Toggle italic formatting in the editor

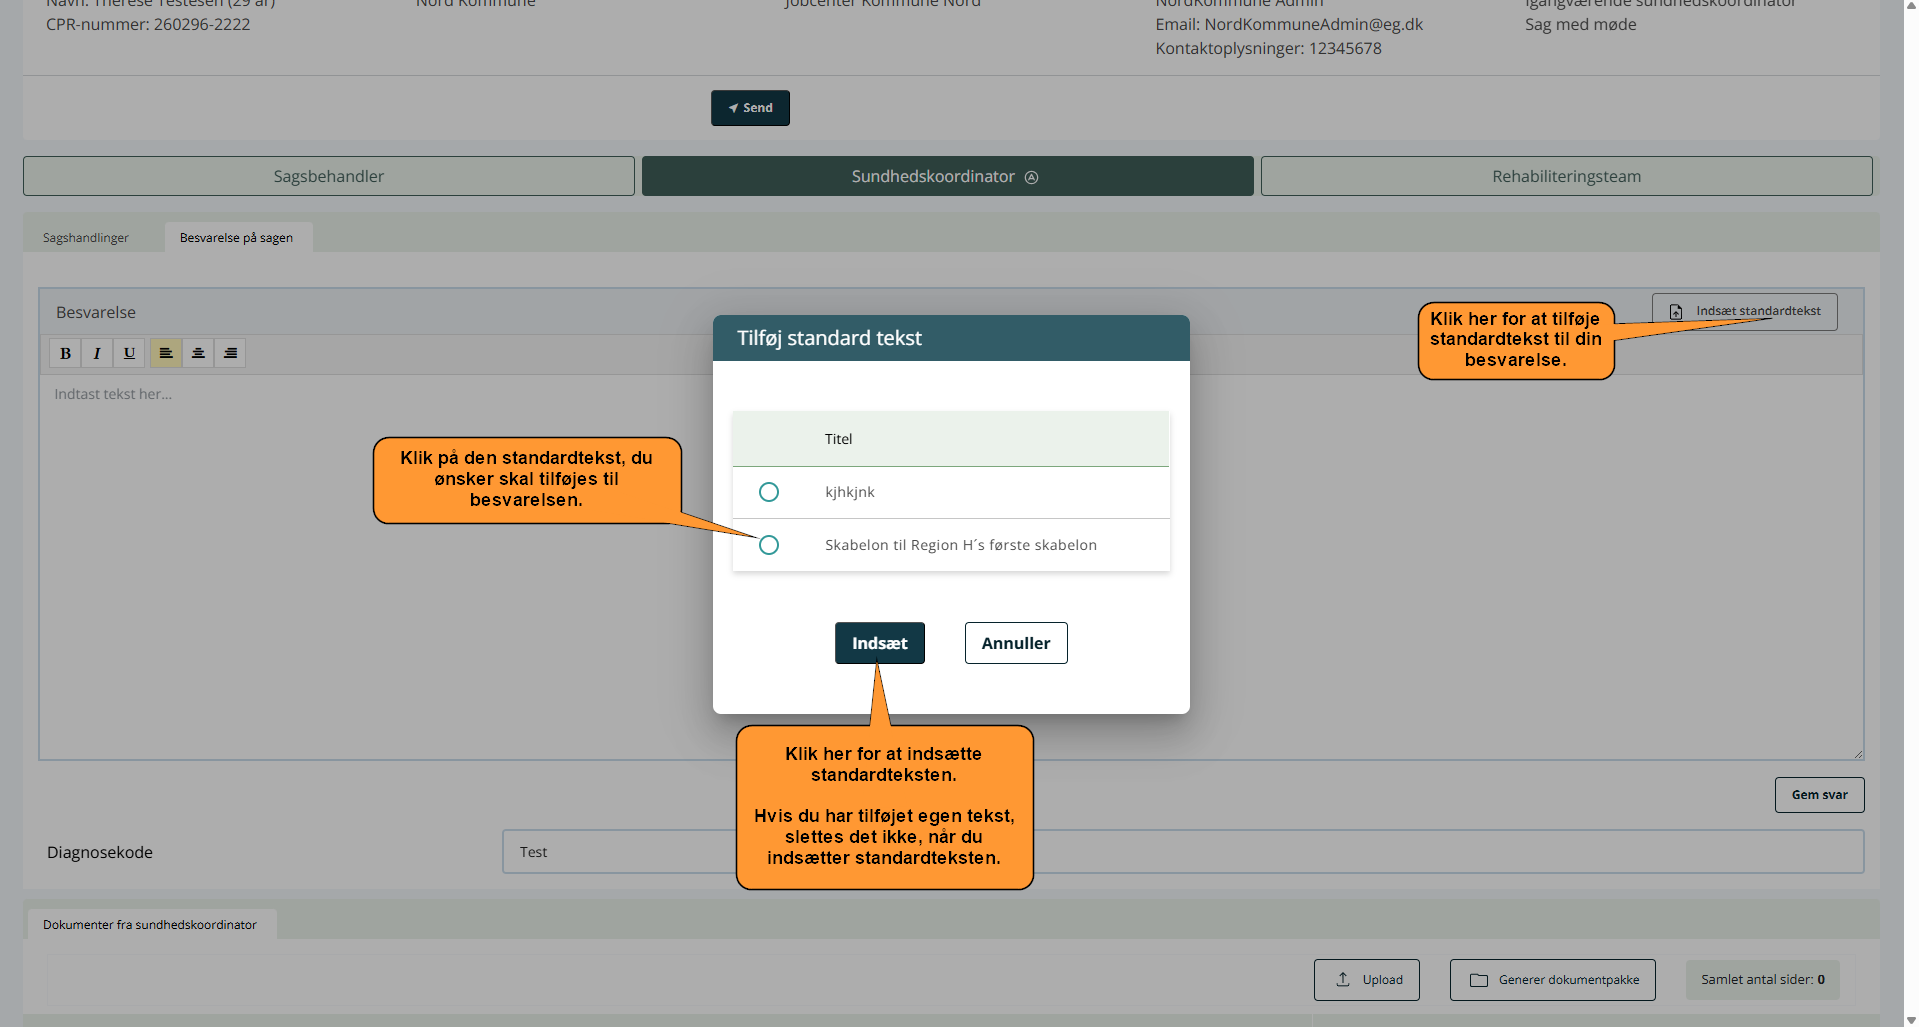click(97, 353)
